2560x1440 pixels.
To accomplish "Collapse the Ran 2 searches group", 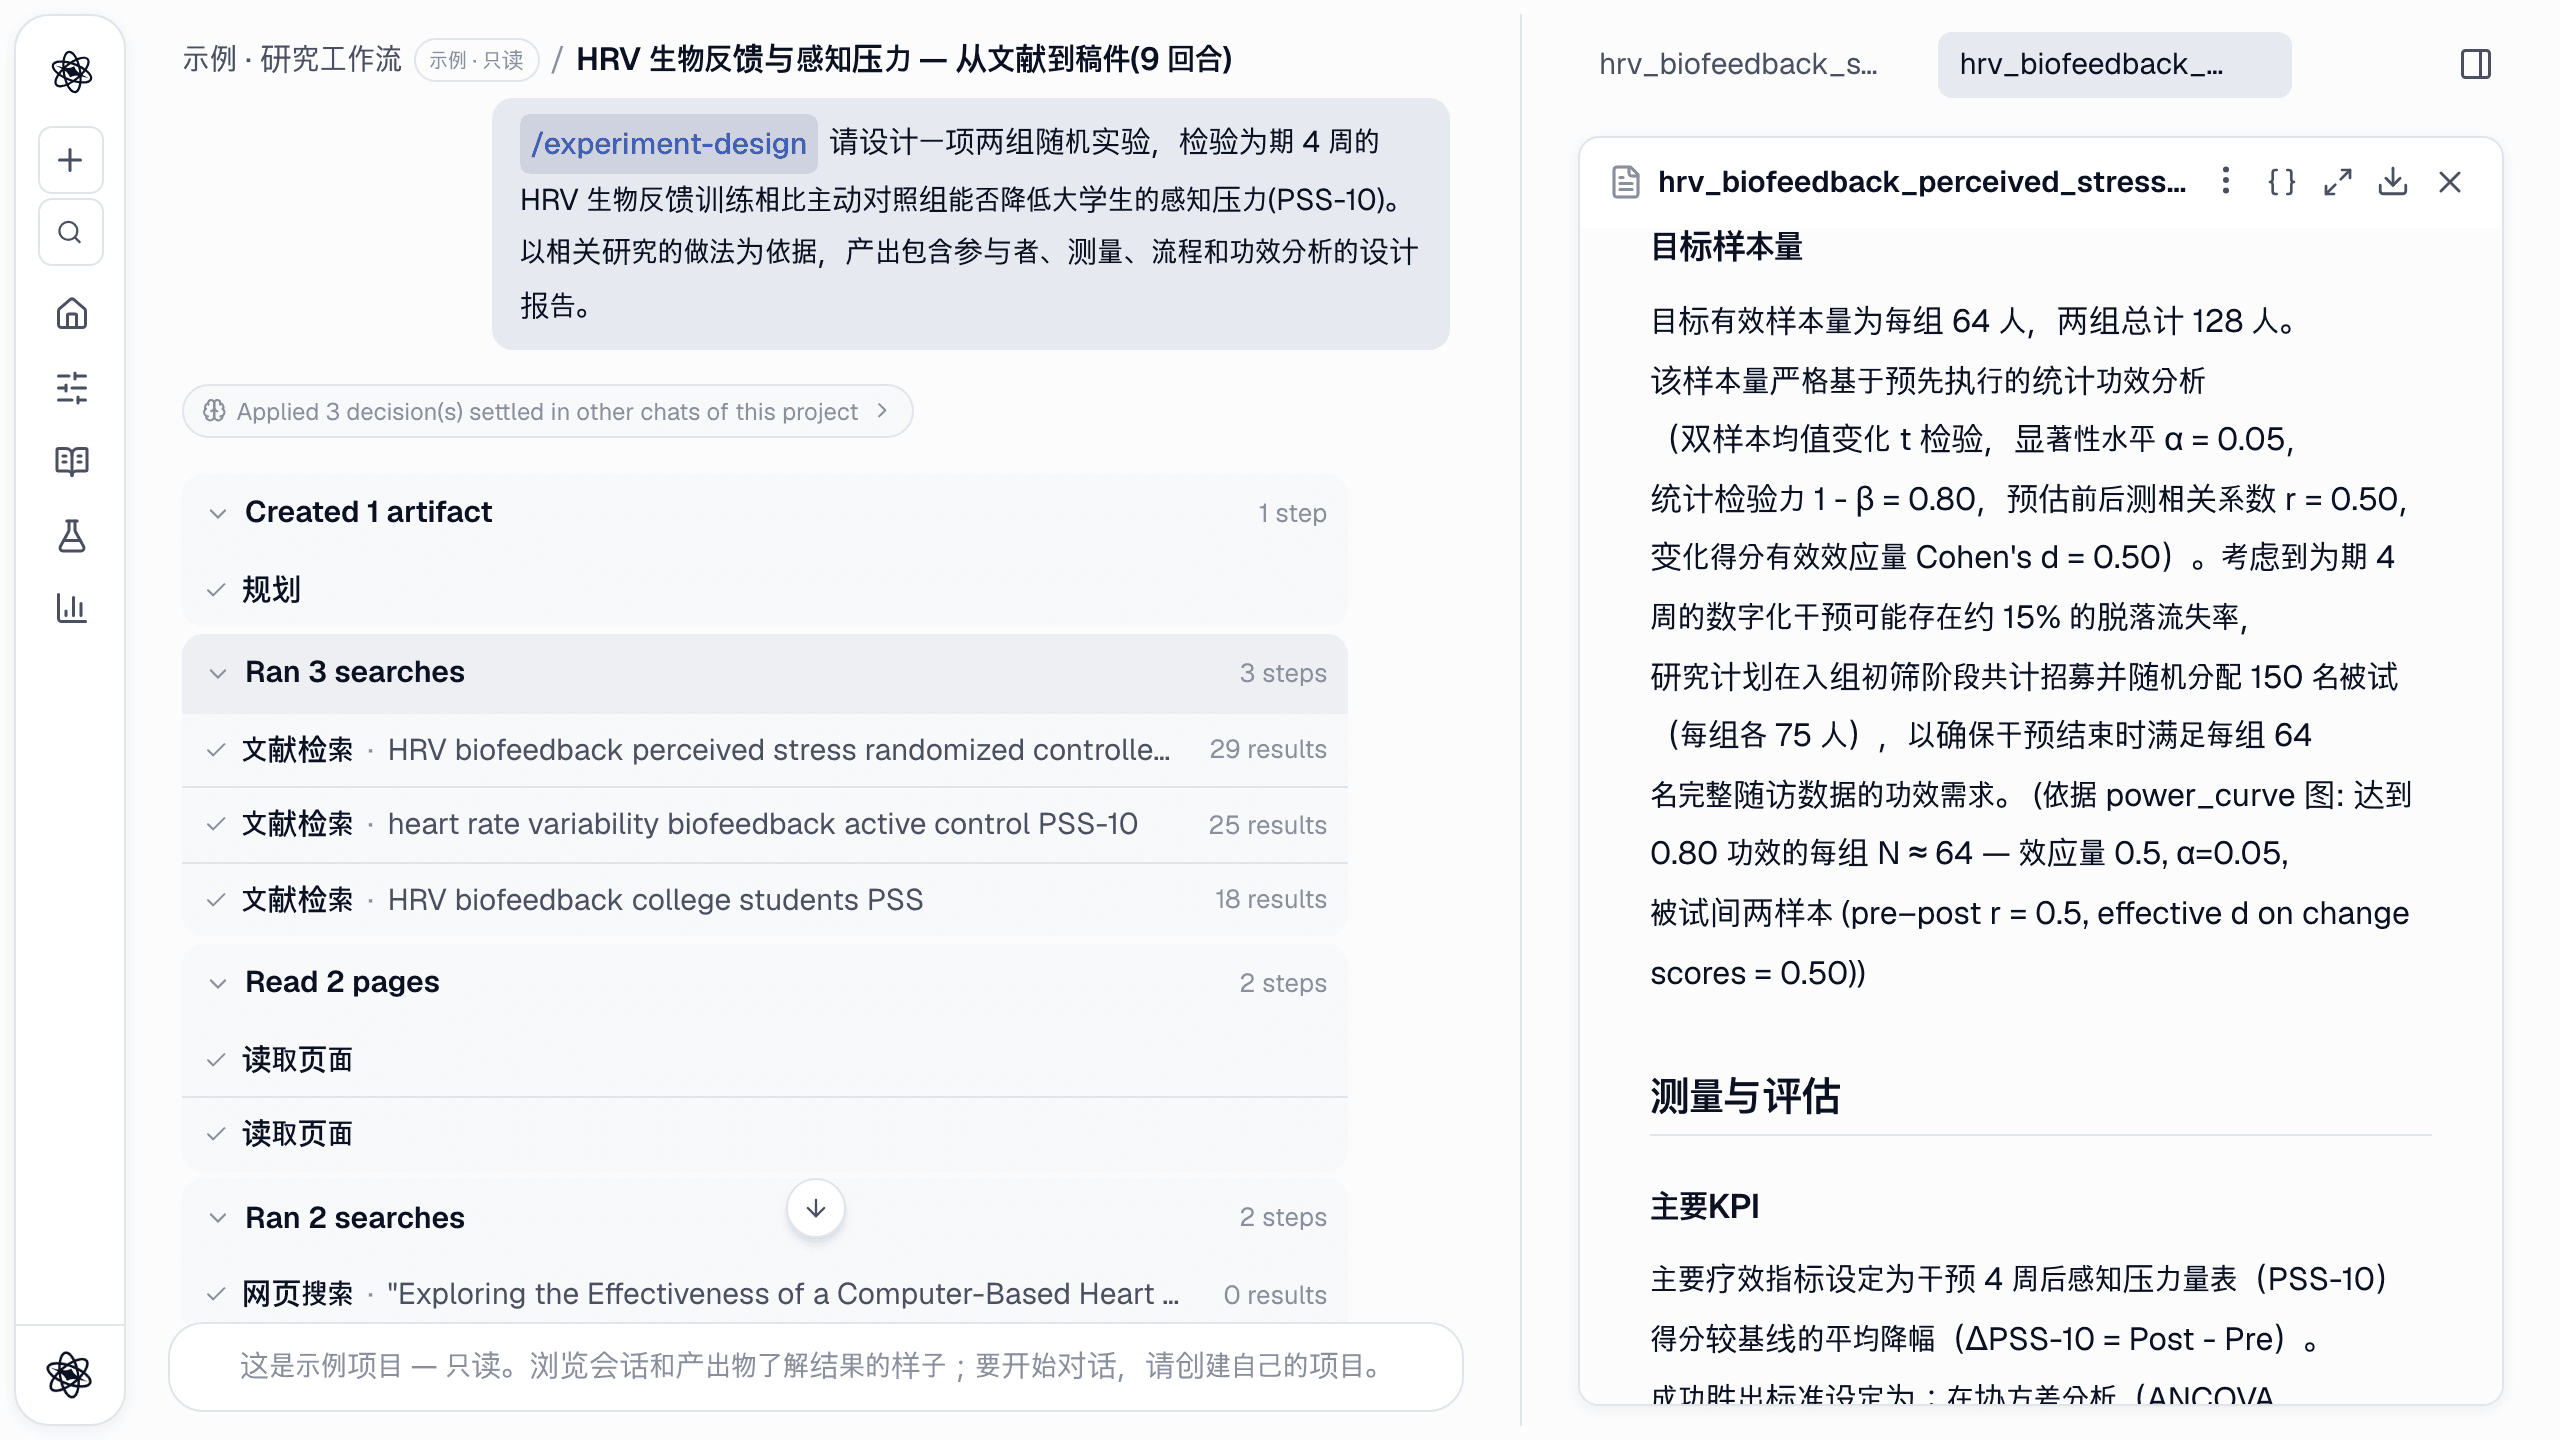I will click(x=765, y=1217).
